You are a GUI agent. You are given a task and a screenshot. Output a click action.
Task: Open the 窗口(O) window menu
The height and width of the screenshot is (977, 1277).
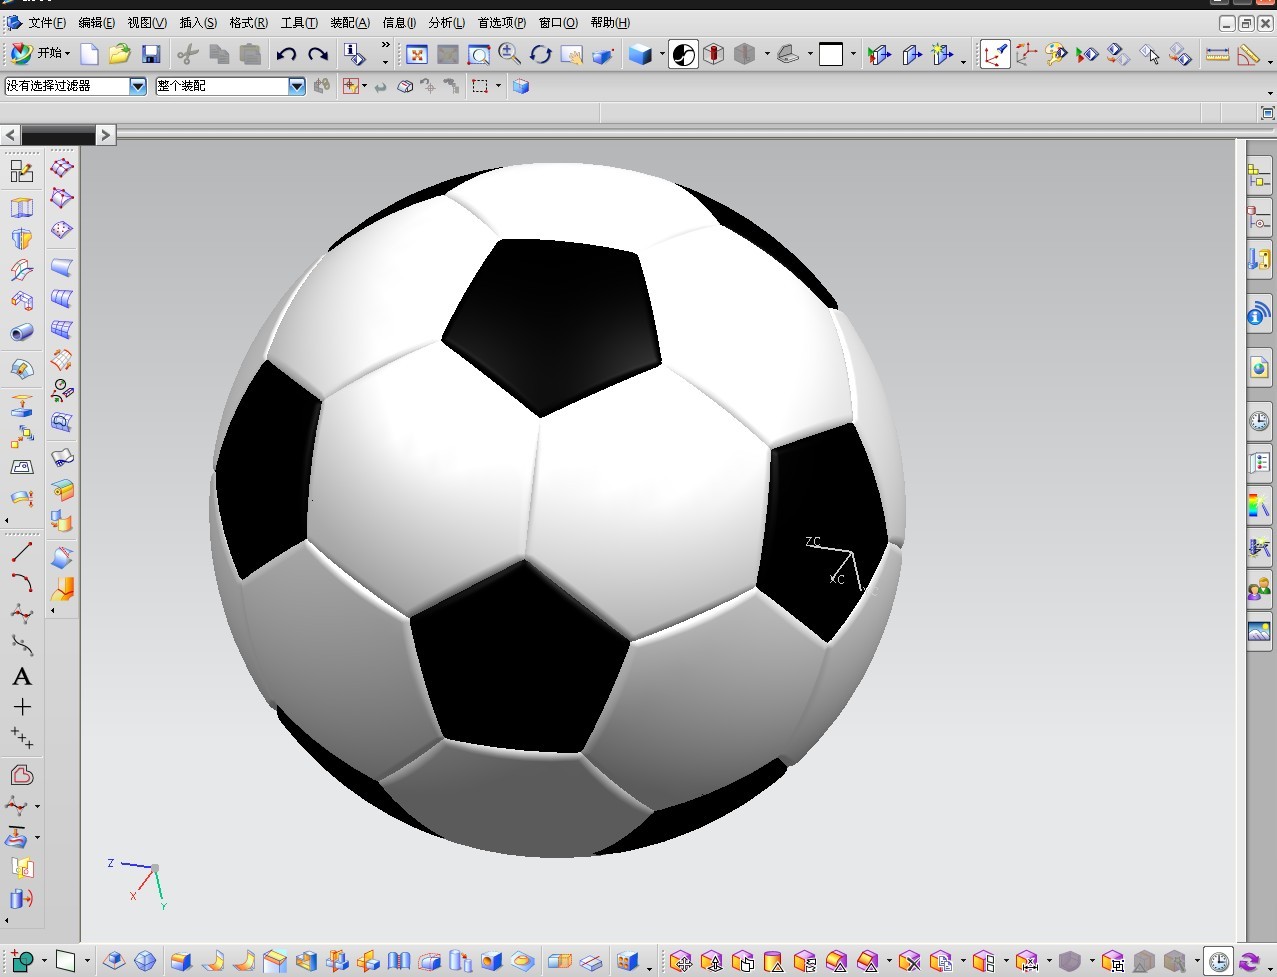558,22
